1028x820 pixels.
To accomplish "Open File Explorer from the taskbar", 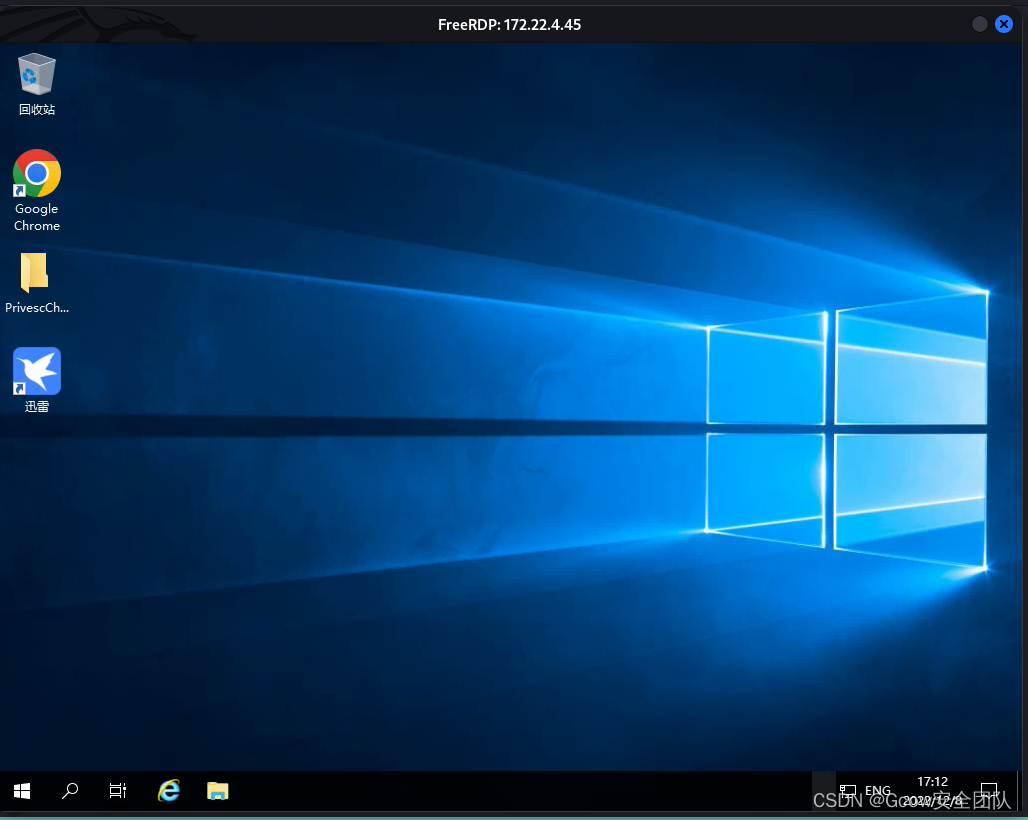I will coord(218,791).
